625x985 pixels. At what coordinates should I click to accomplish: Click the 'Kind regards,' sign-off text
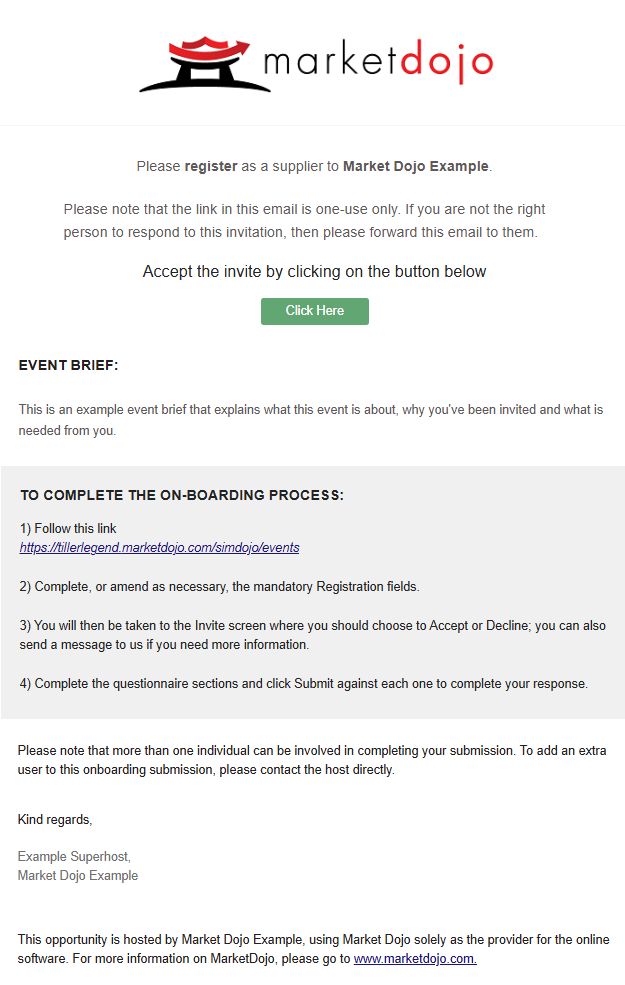pos(55,820)
